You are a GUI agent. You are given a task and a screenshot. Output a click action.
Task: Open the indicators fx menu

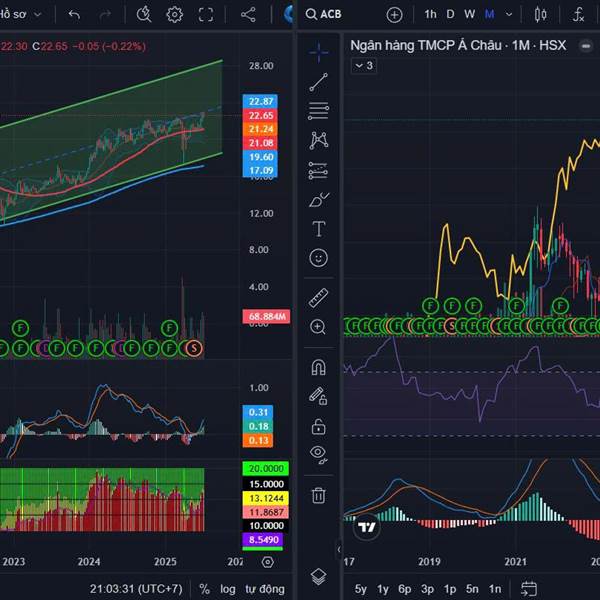pyautogui.click(x=578, y=15)
